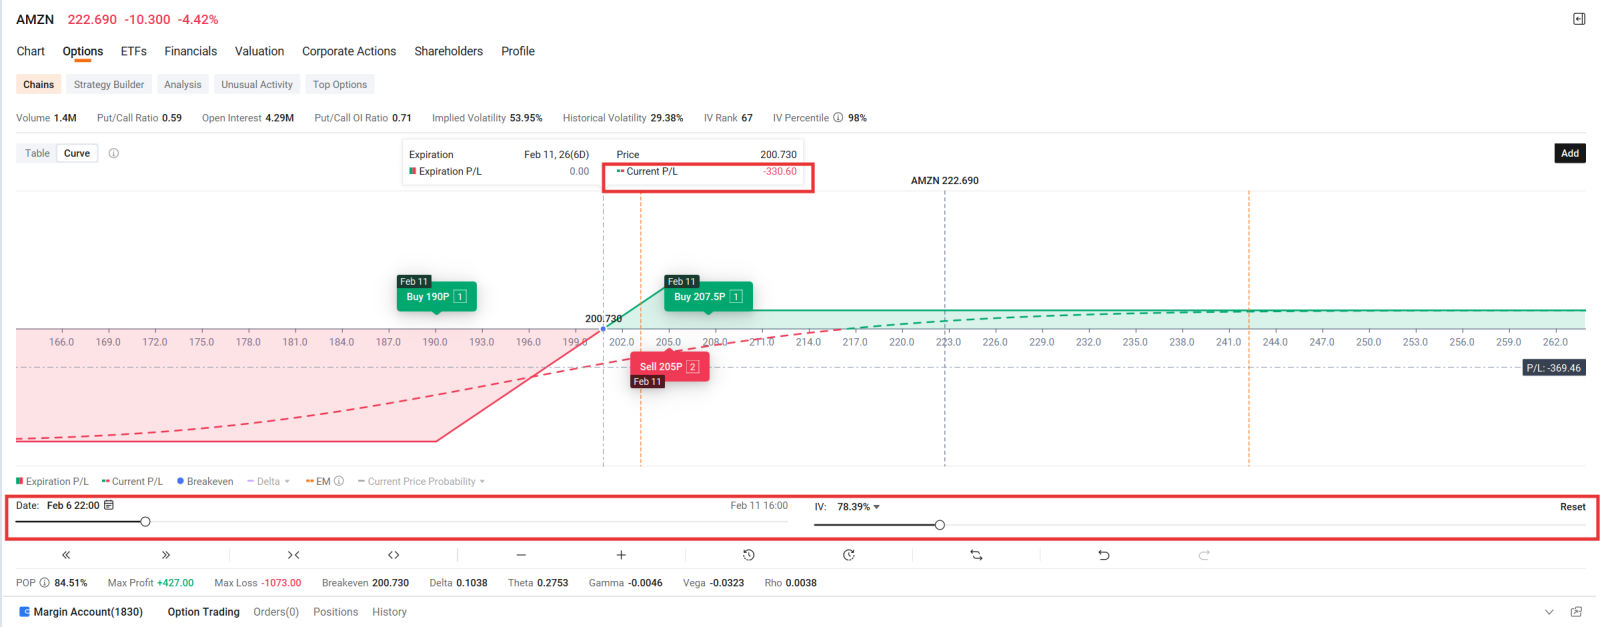Move expiration earlier with clock-back icon
1600x627 pixels.
click(x=749, y=555)
